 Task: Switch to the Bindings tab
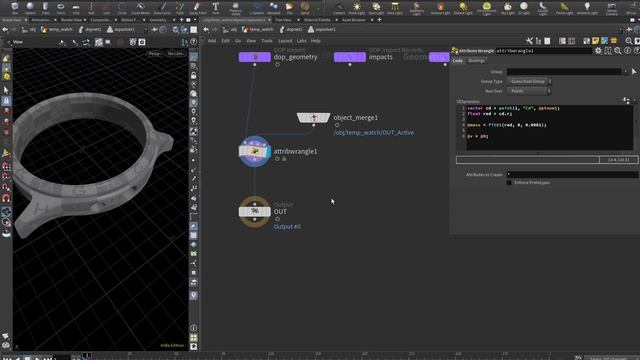tap(476, 61)
